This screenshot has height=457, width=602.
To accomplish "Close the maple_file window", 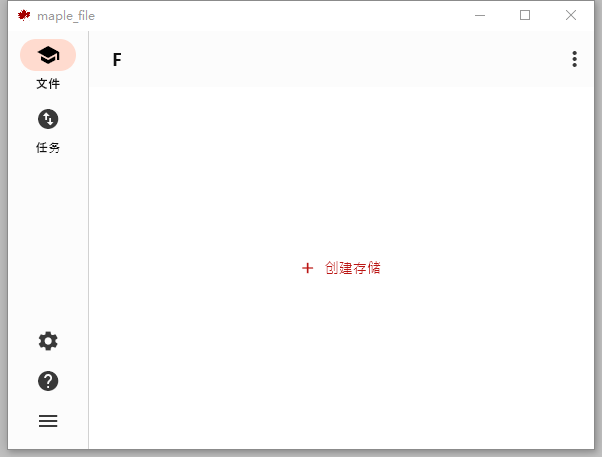I will [x=571, y=15].
